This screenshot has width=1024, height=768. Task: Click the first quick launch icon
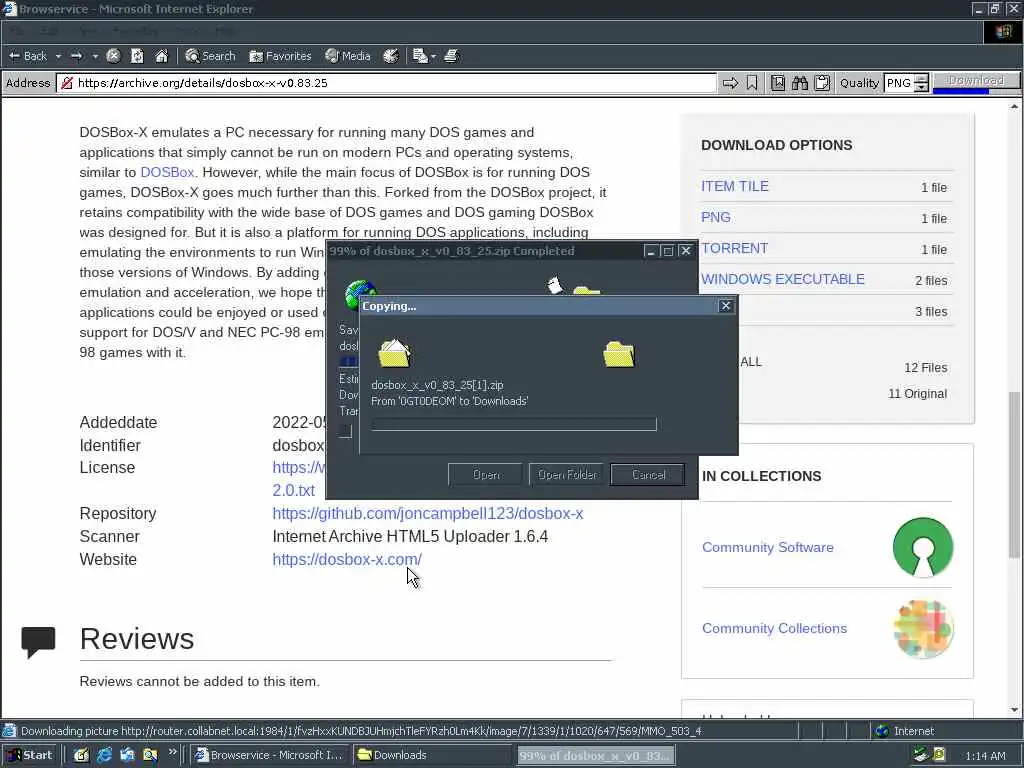click(81, 755)
